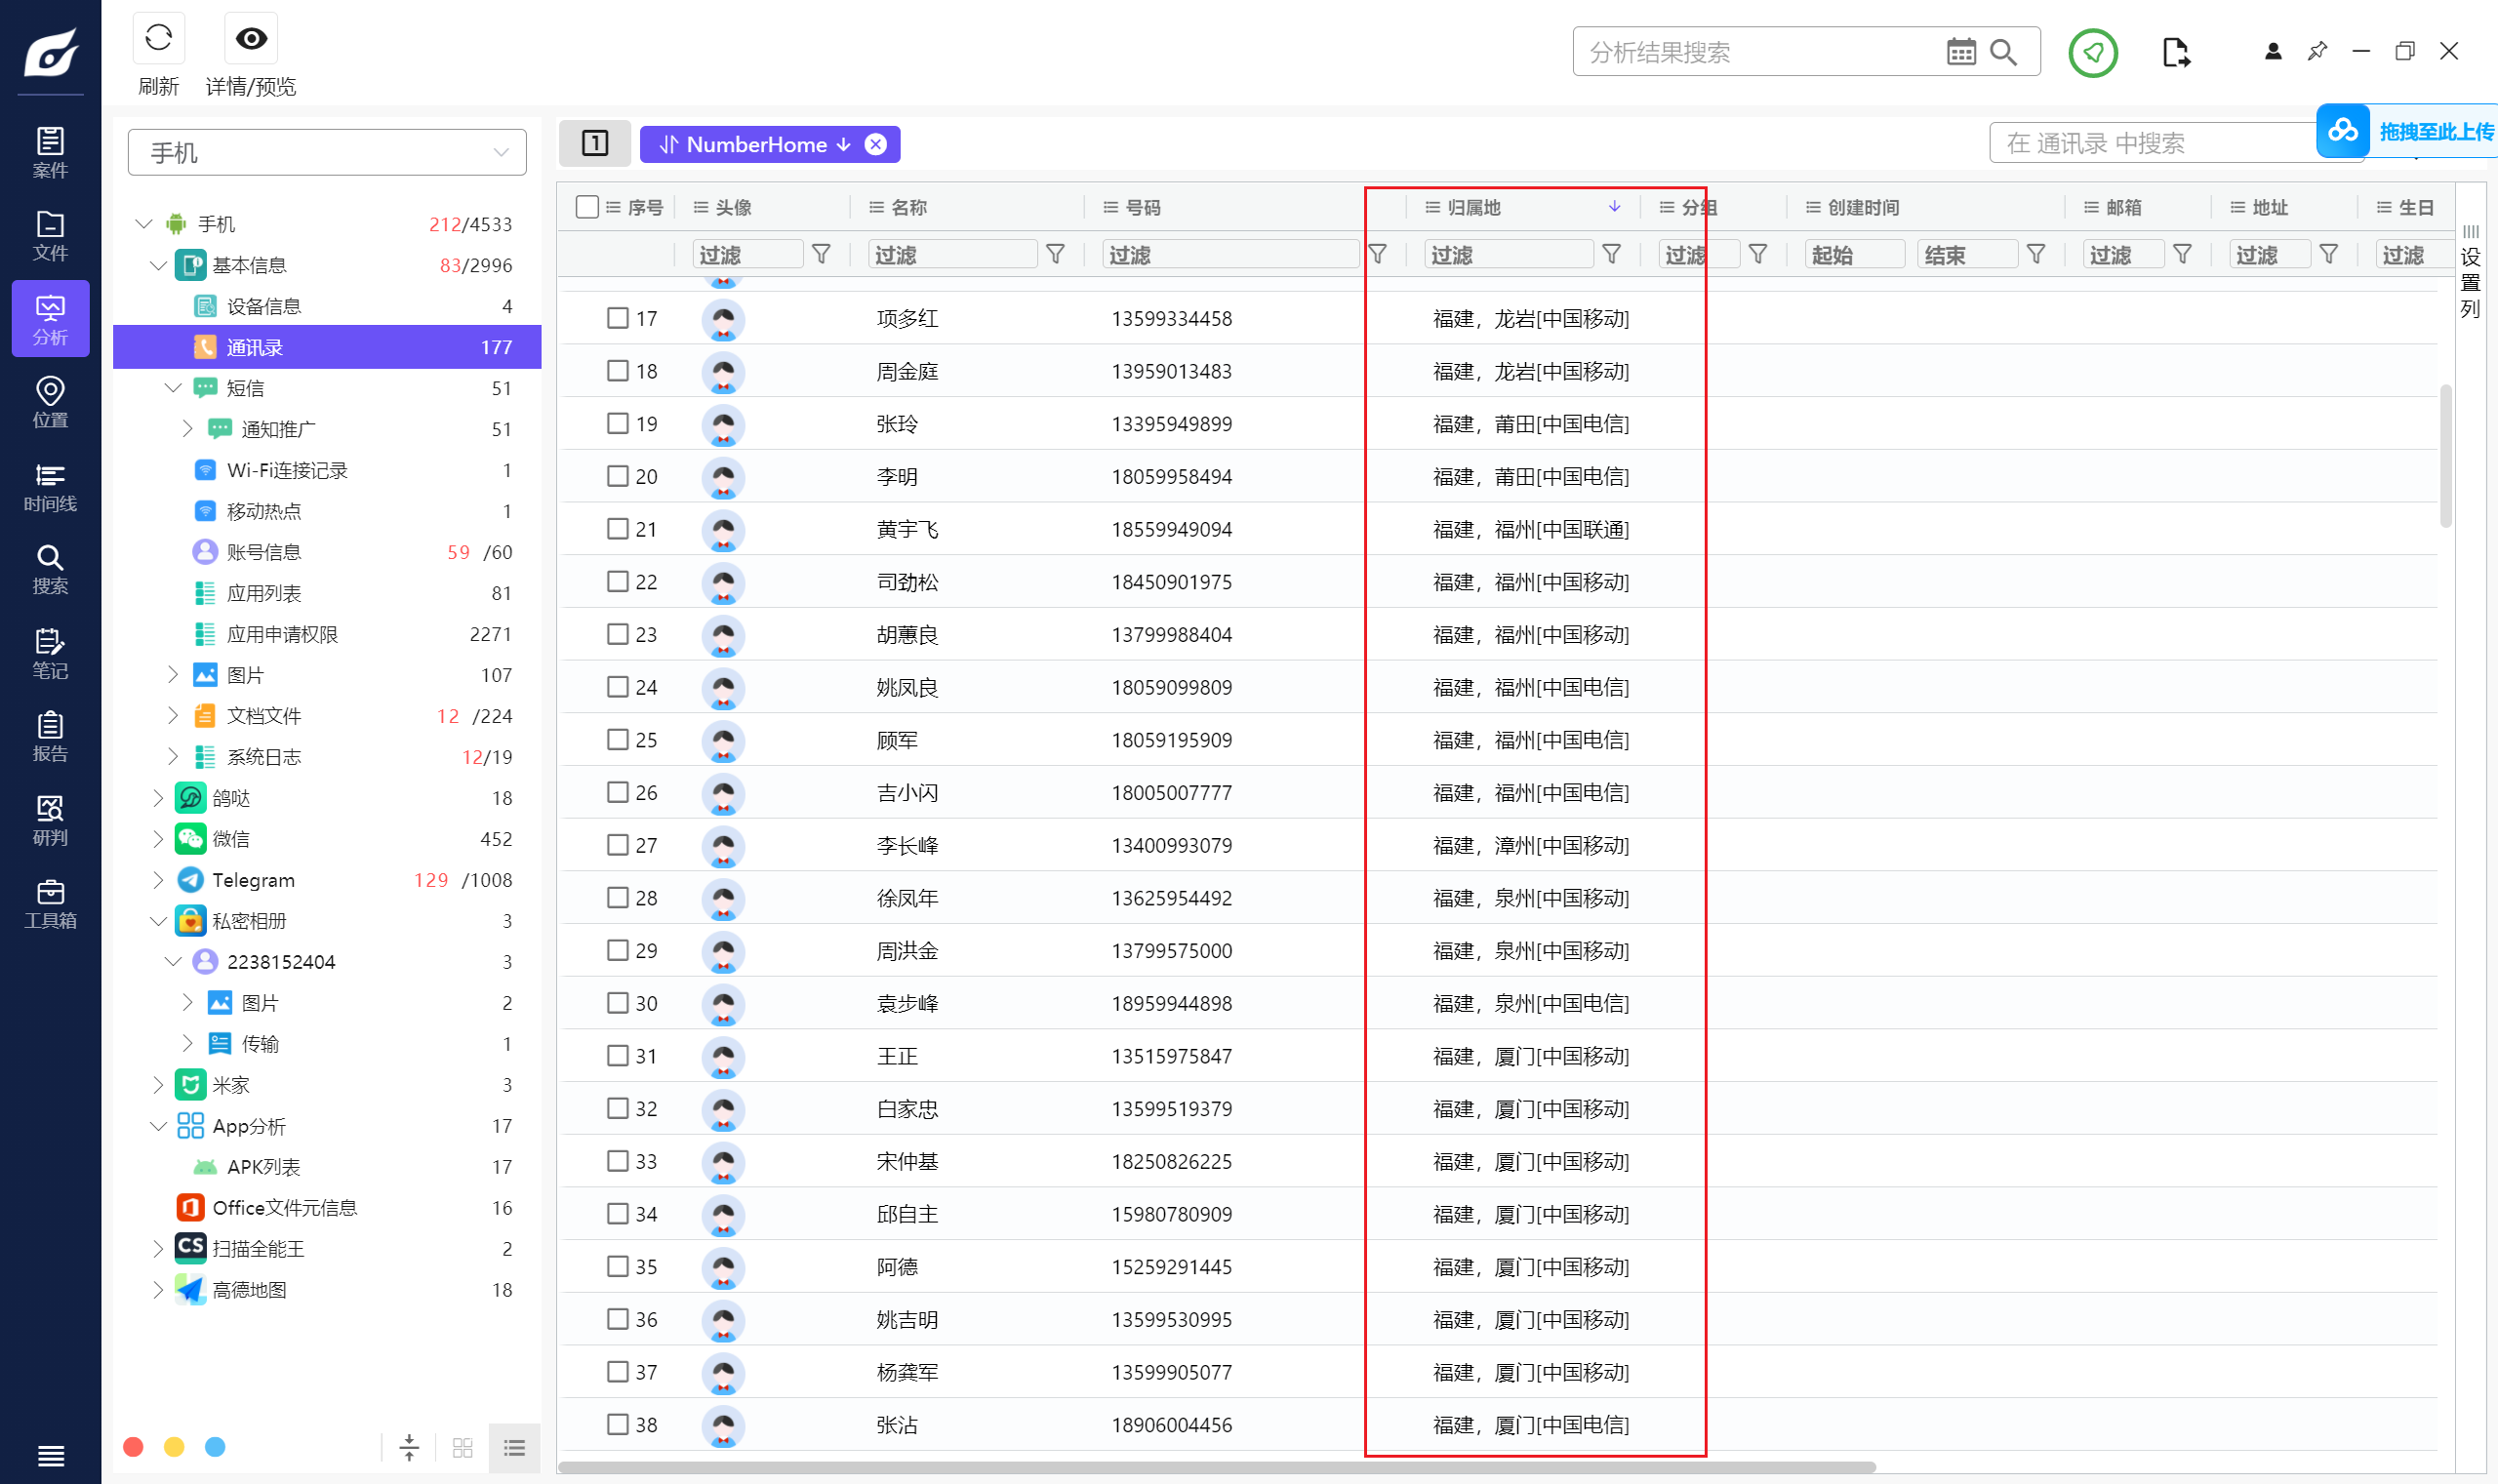Click the Refresh (刷新) toolbar icon
The image size is (2498, 1484).
[x=158, y=40]
